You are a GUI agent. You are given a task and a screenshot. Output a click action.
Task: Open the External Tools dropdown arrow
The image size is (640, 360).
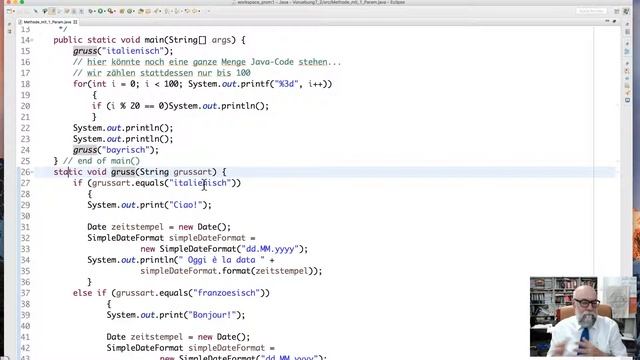click(115, 11)
